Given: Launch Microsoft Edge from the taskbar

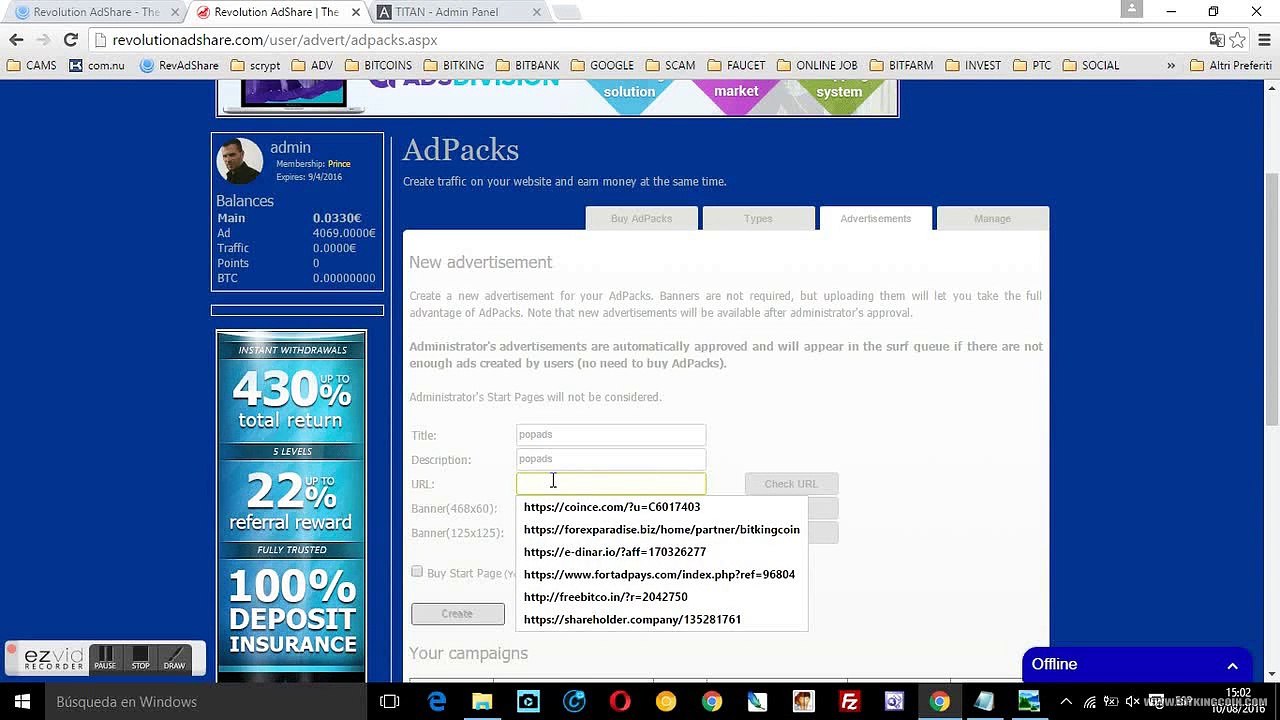Looking at the screenshot, I should click(437, 701).
